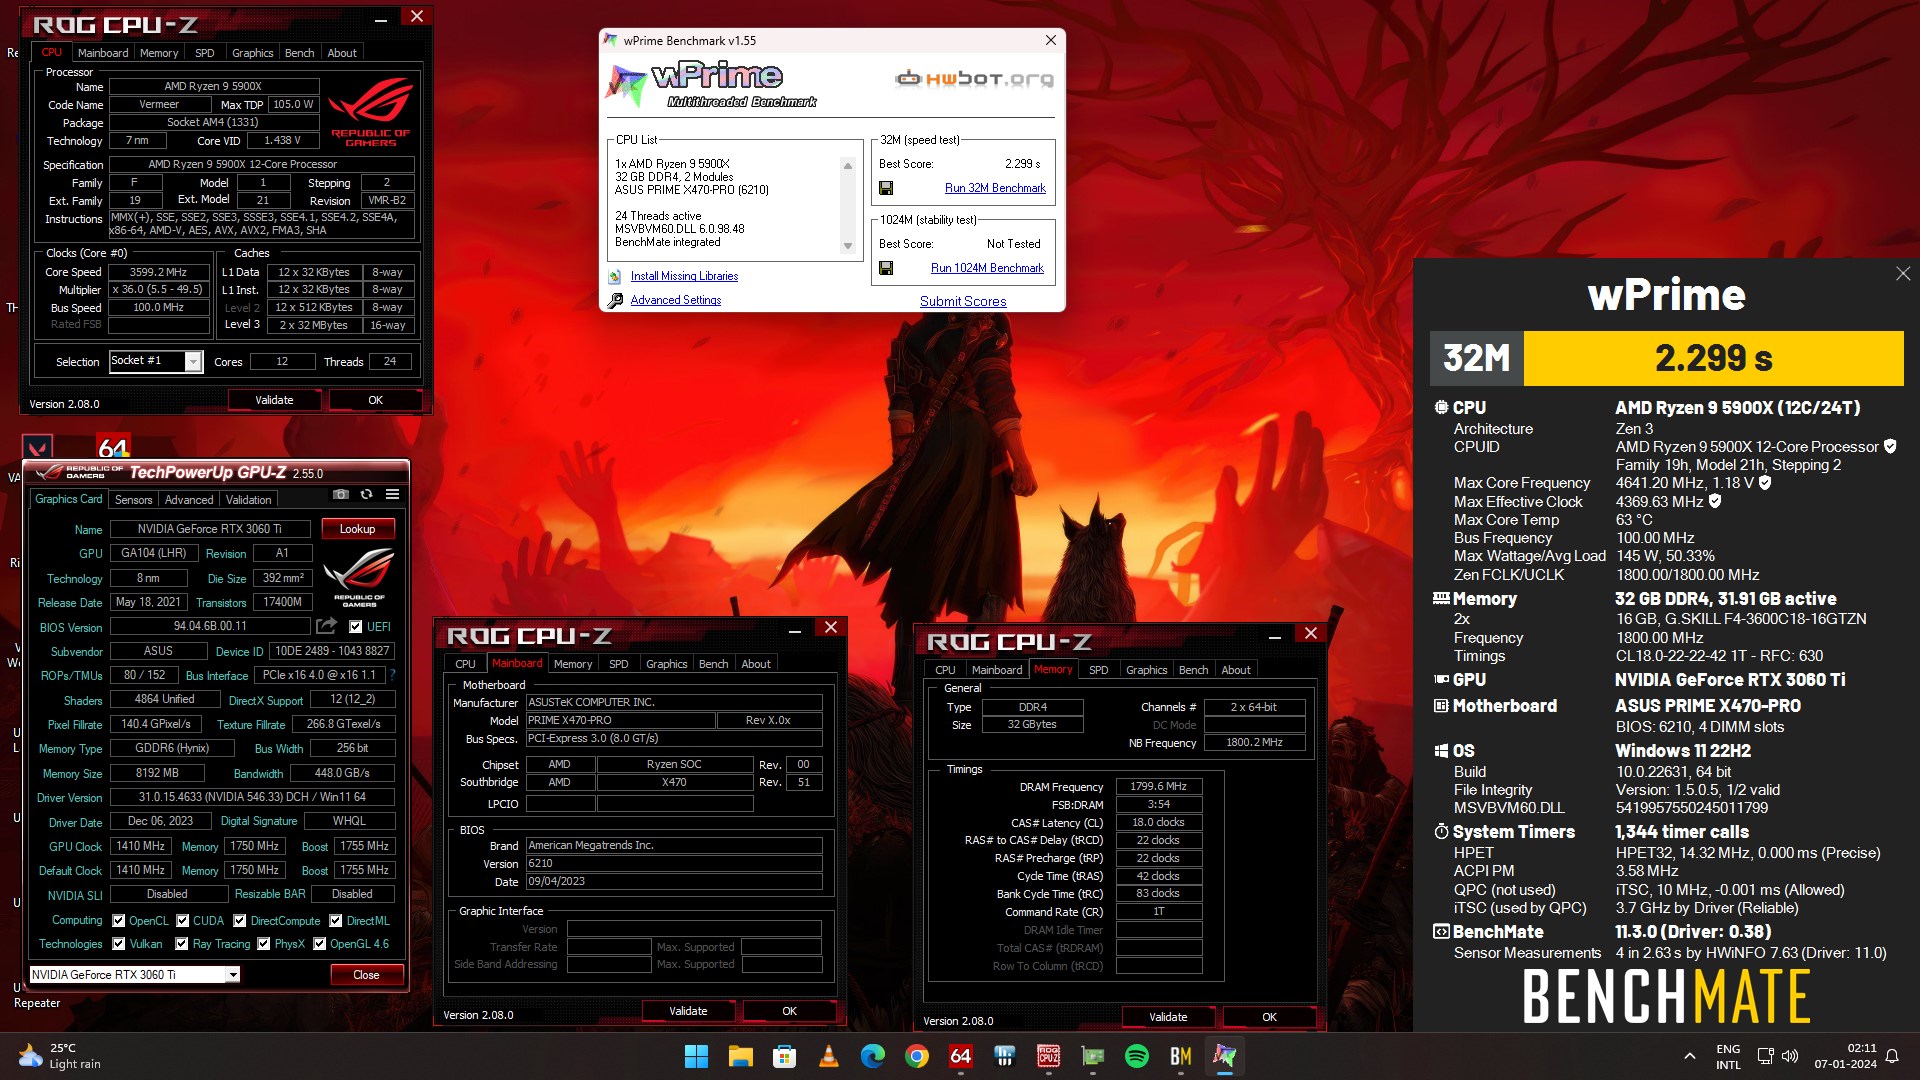Screen dimensions: 1920x1080
Task: Click the GPU-Z screenshot camera icon
Action: pyautogui.click(x=341, y=495)
